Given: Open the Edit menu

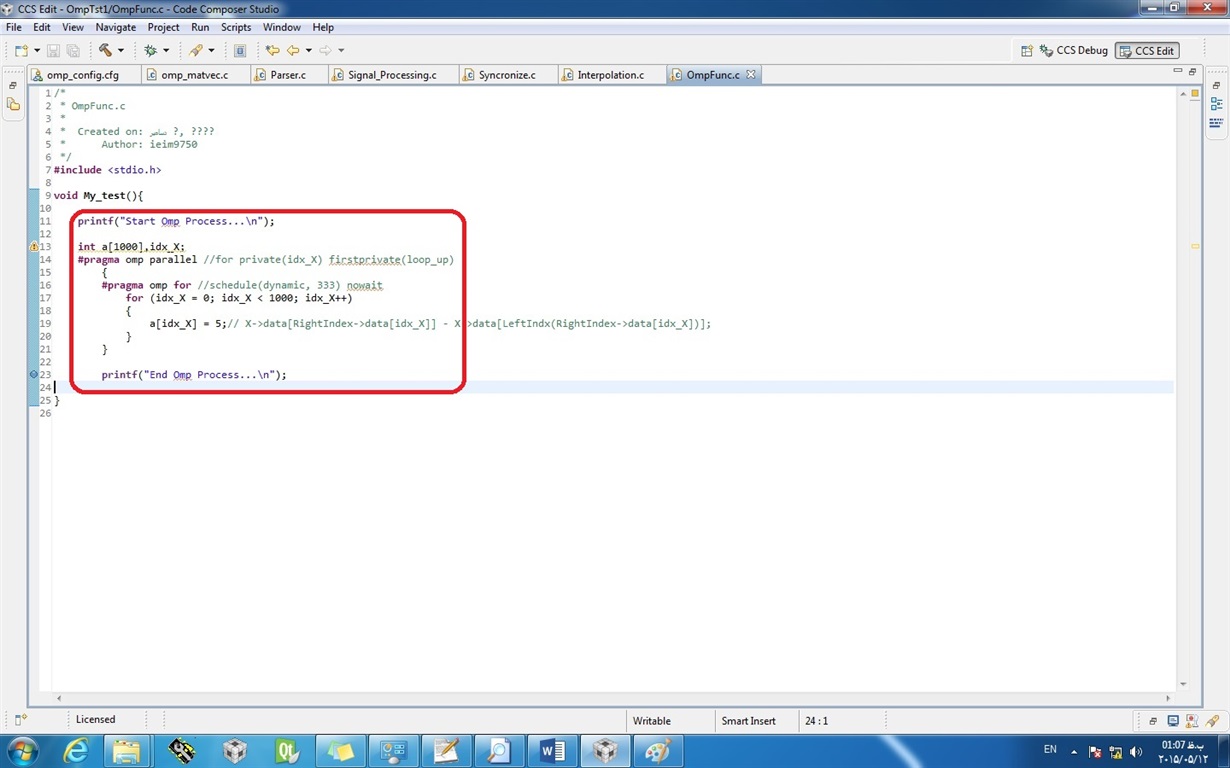Looking at the screenshot, I should pos(43,27).
